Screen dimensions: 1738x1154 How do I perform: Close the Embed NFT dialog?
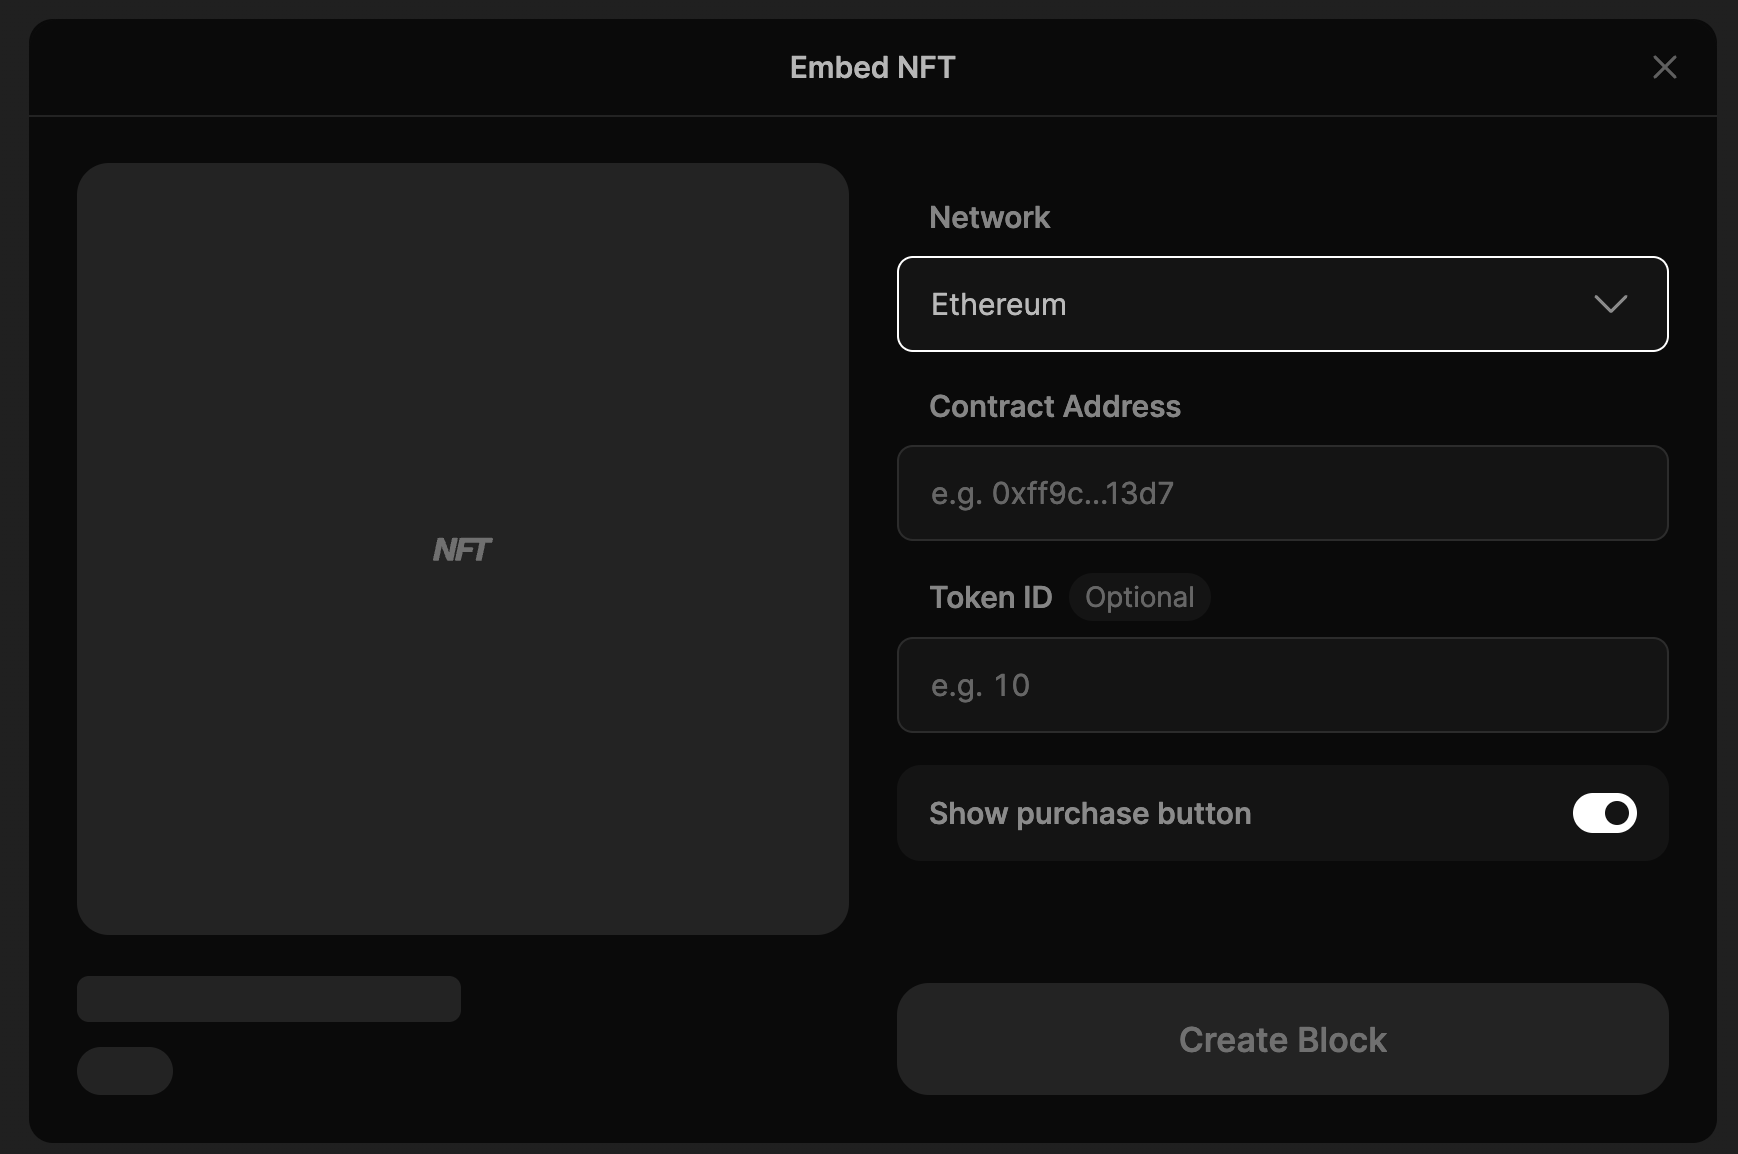click(x=1664, y=67)
